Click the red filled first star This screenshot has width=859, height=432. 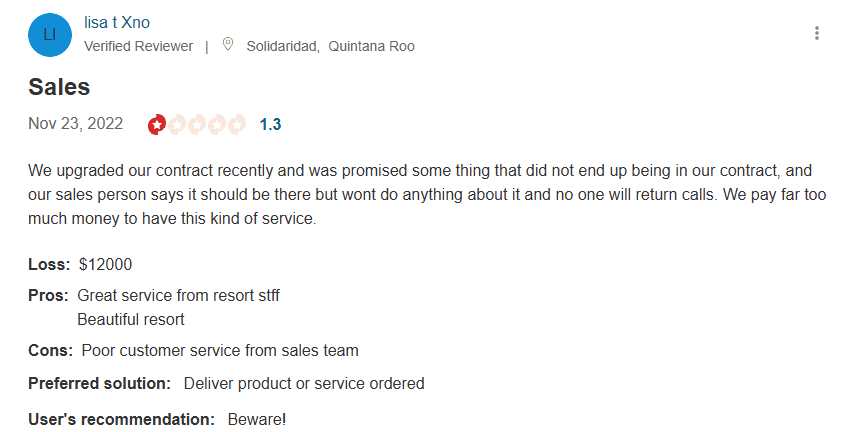tap(157, 125)
